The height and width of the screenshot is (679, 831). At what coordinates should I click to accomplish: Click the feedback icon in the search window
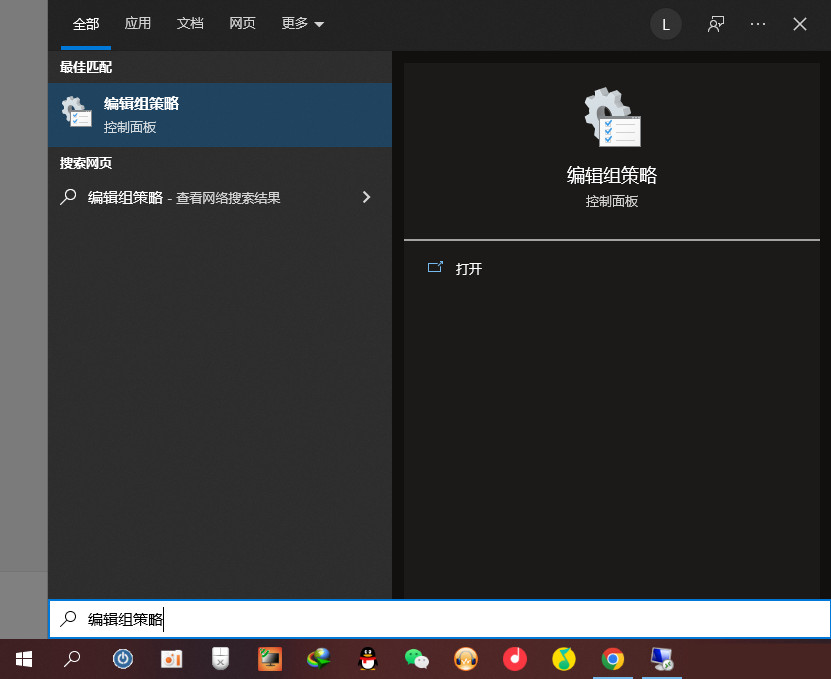[x=716, y=23]
